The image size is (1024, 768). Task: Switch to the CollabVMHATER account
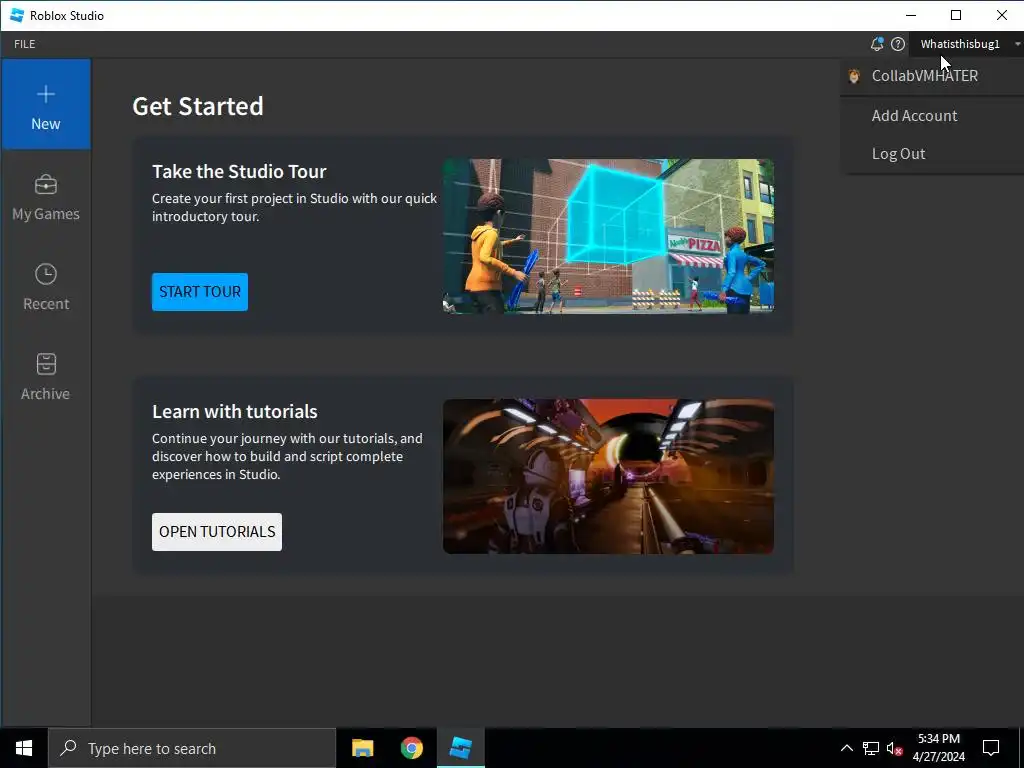pos(932,76)
